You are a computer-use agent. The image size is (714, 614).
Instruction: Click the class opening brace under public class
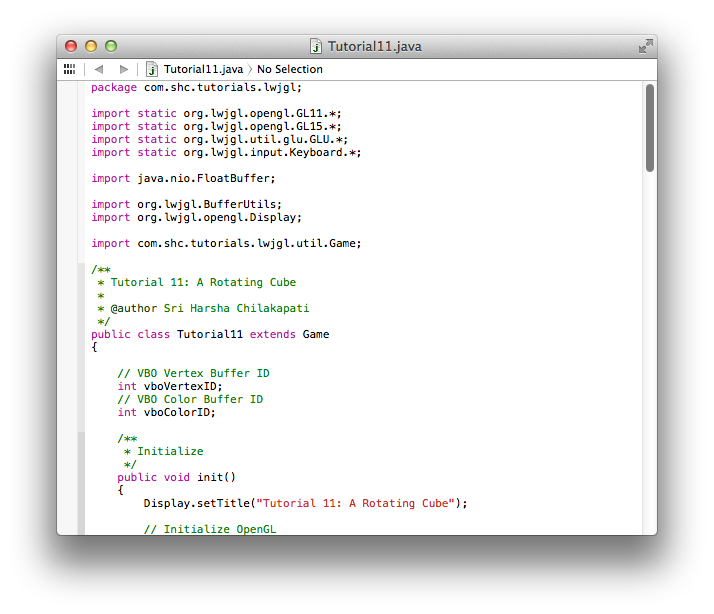click(94, 348)
